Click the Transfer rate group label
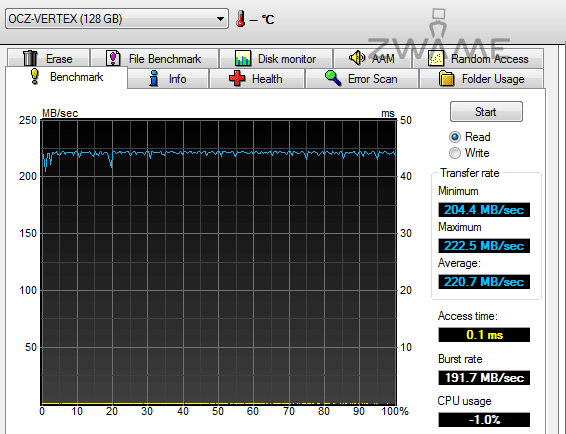The width and height of the screenshot is (566, 434). 470,173
